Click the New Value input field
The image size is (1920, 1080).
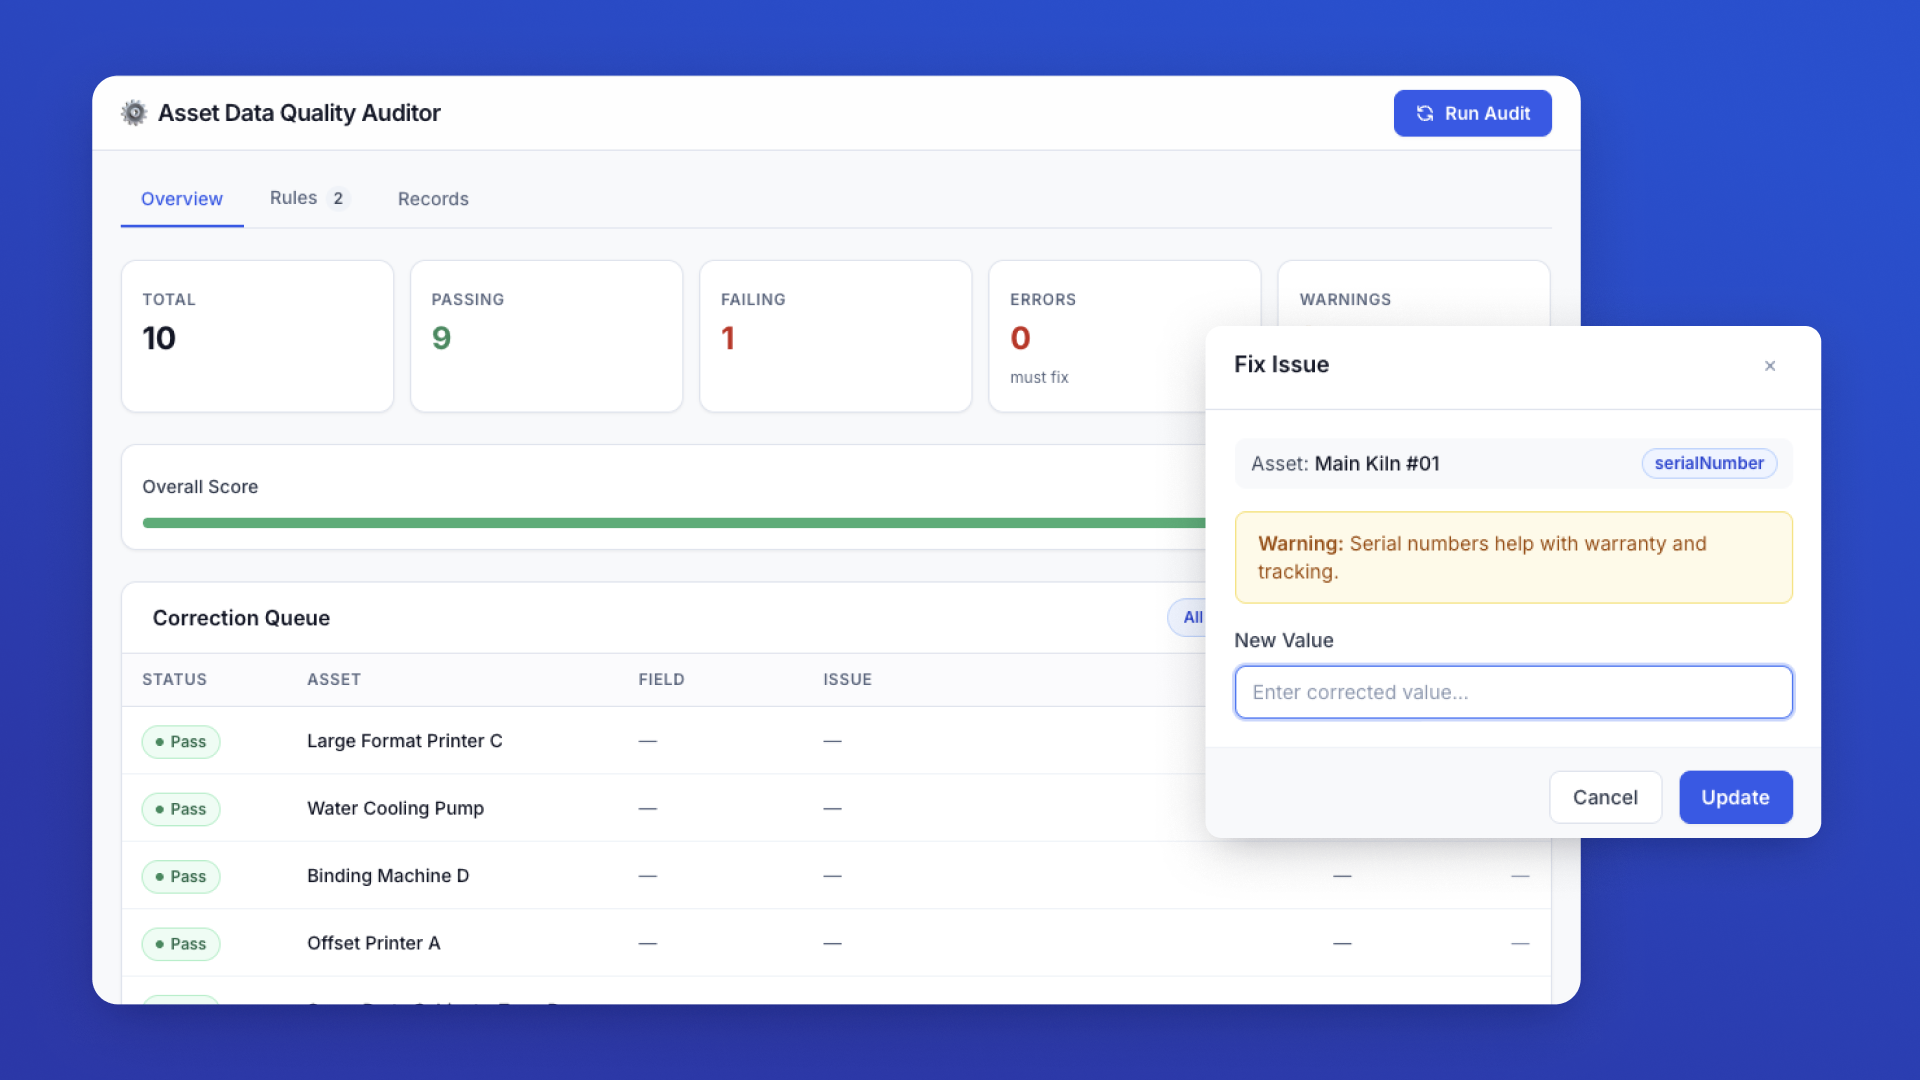pos(1513,692)
